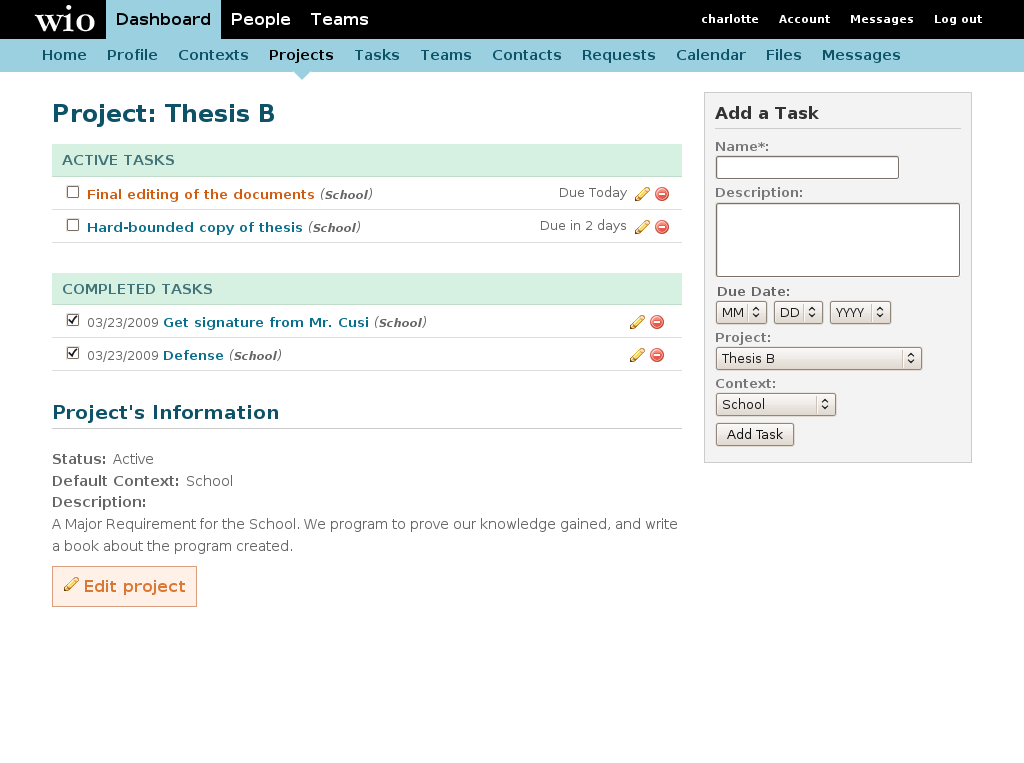
Task: Click the 'Status: Active' line
Action: point(103,459)
